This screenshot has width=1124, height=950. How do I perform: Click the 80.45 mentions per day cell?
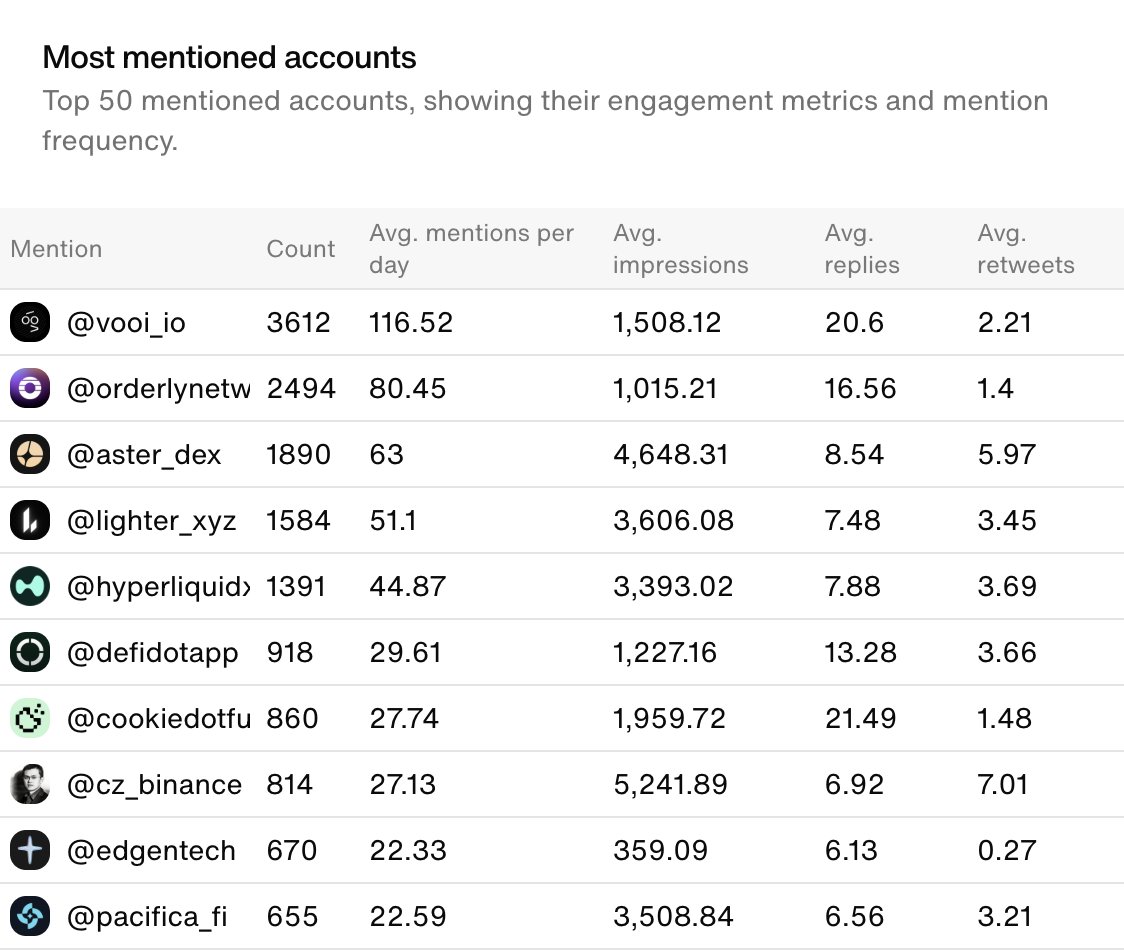[x=407, y=389]
